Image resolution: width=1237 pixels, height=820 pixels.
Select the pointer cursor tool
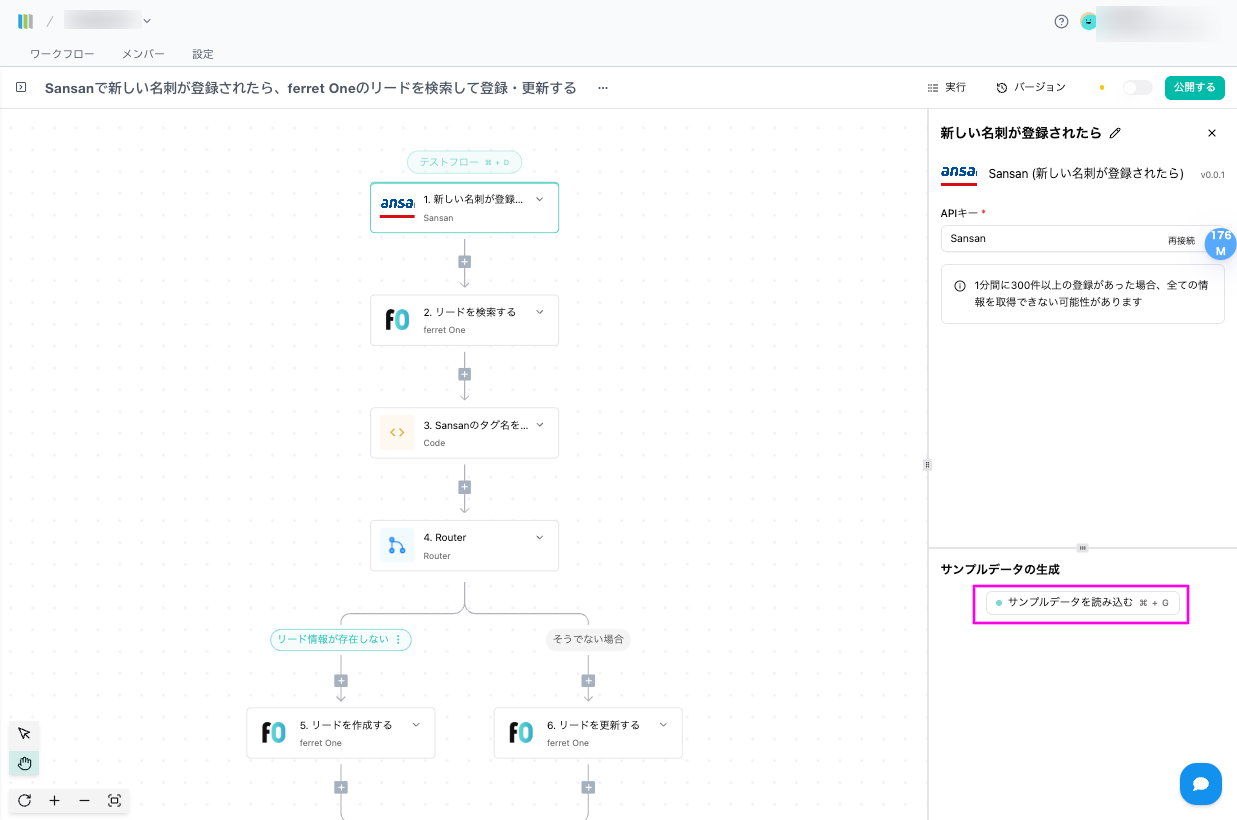pos(25,734)
